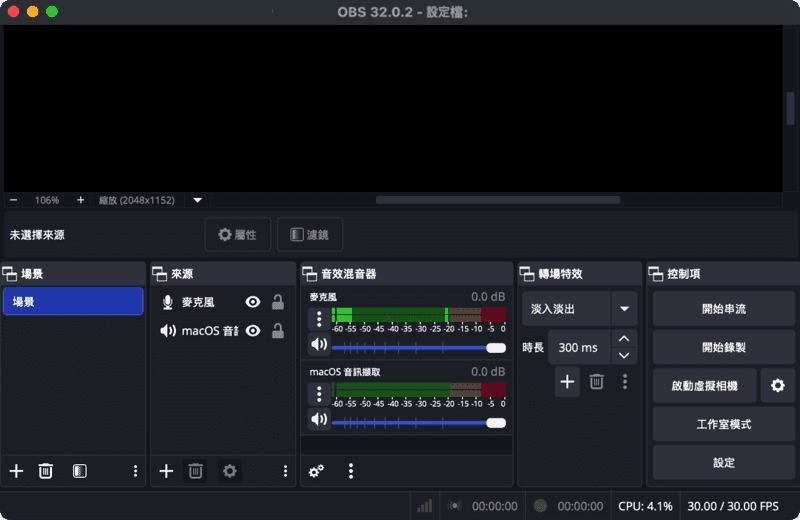The image size is (800, 520).
Task: Open macOS 音訊擷取 mixer channel options dots
Action: (319, 394)
